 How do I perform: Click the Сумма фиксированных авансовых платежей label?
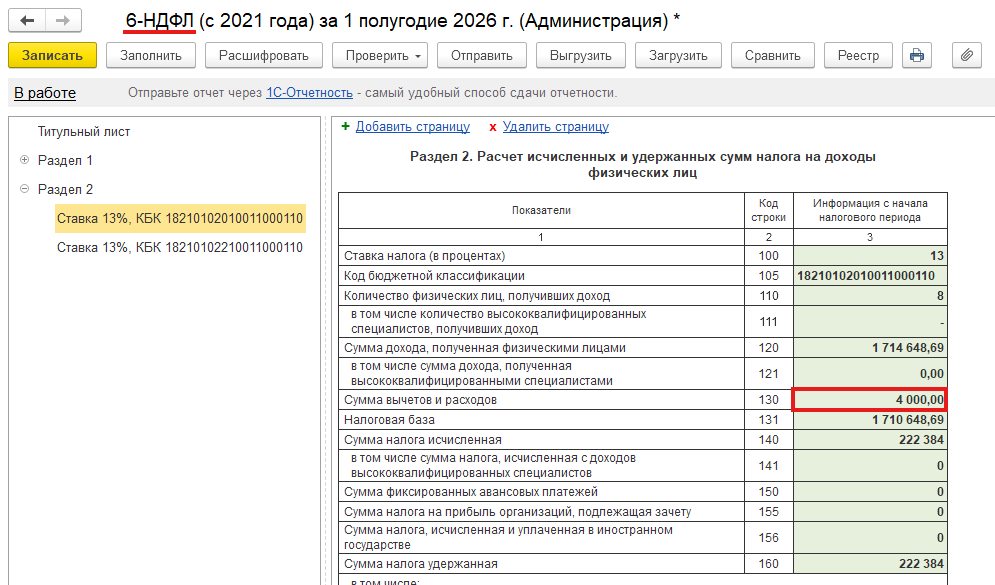pyautogui.click(x=471, y=492)
